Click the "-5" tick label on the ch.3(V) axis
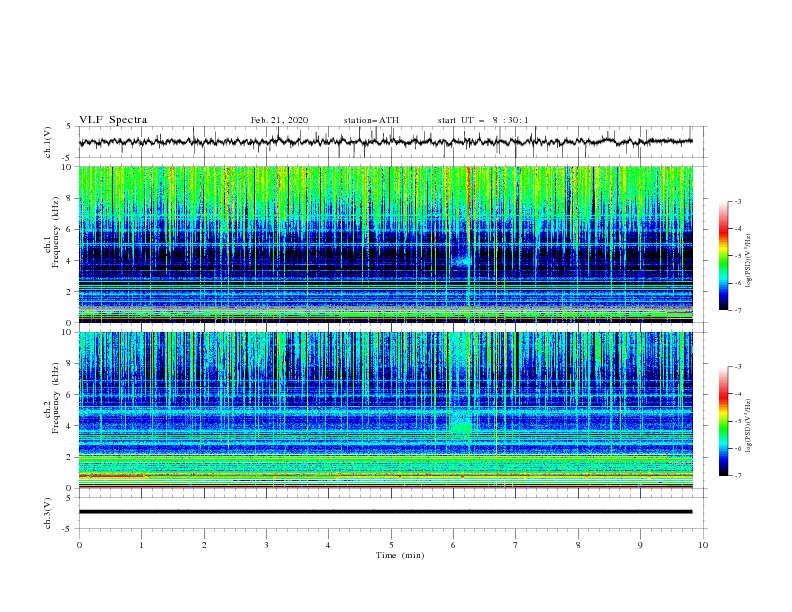The height and width of the screenshot is (612, 792). point(68,529)
